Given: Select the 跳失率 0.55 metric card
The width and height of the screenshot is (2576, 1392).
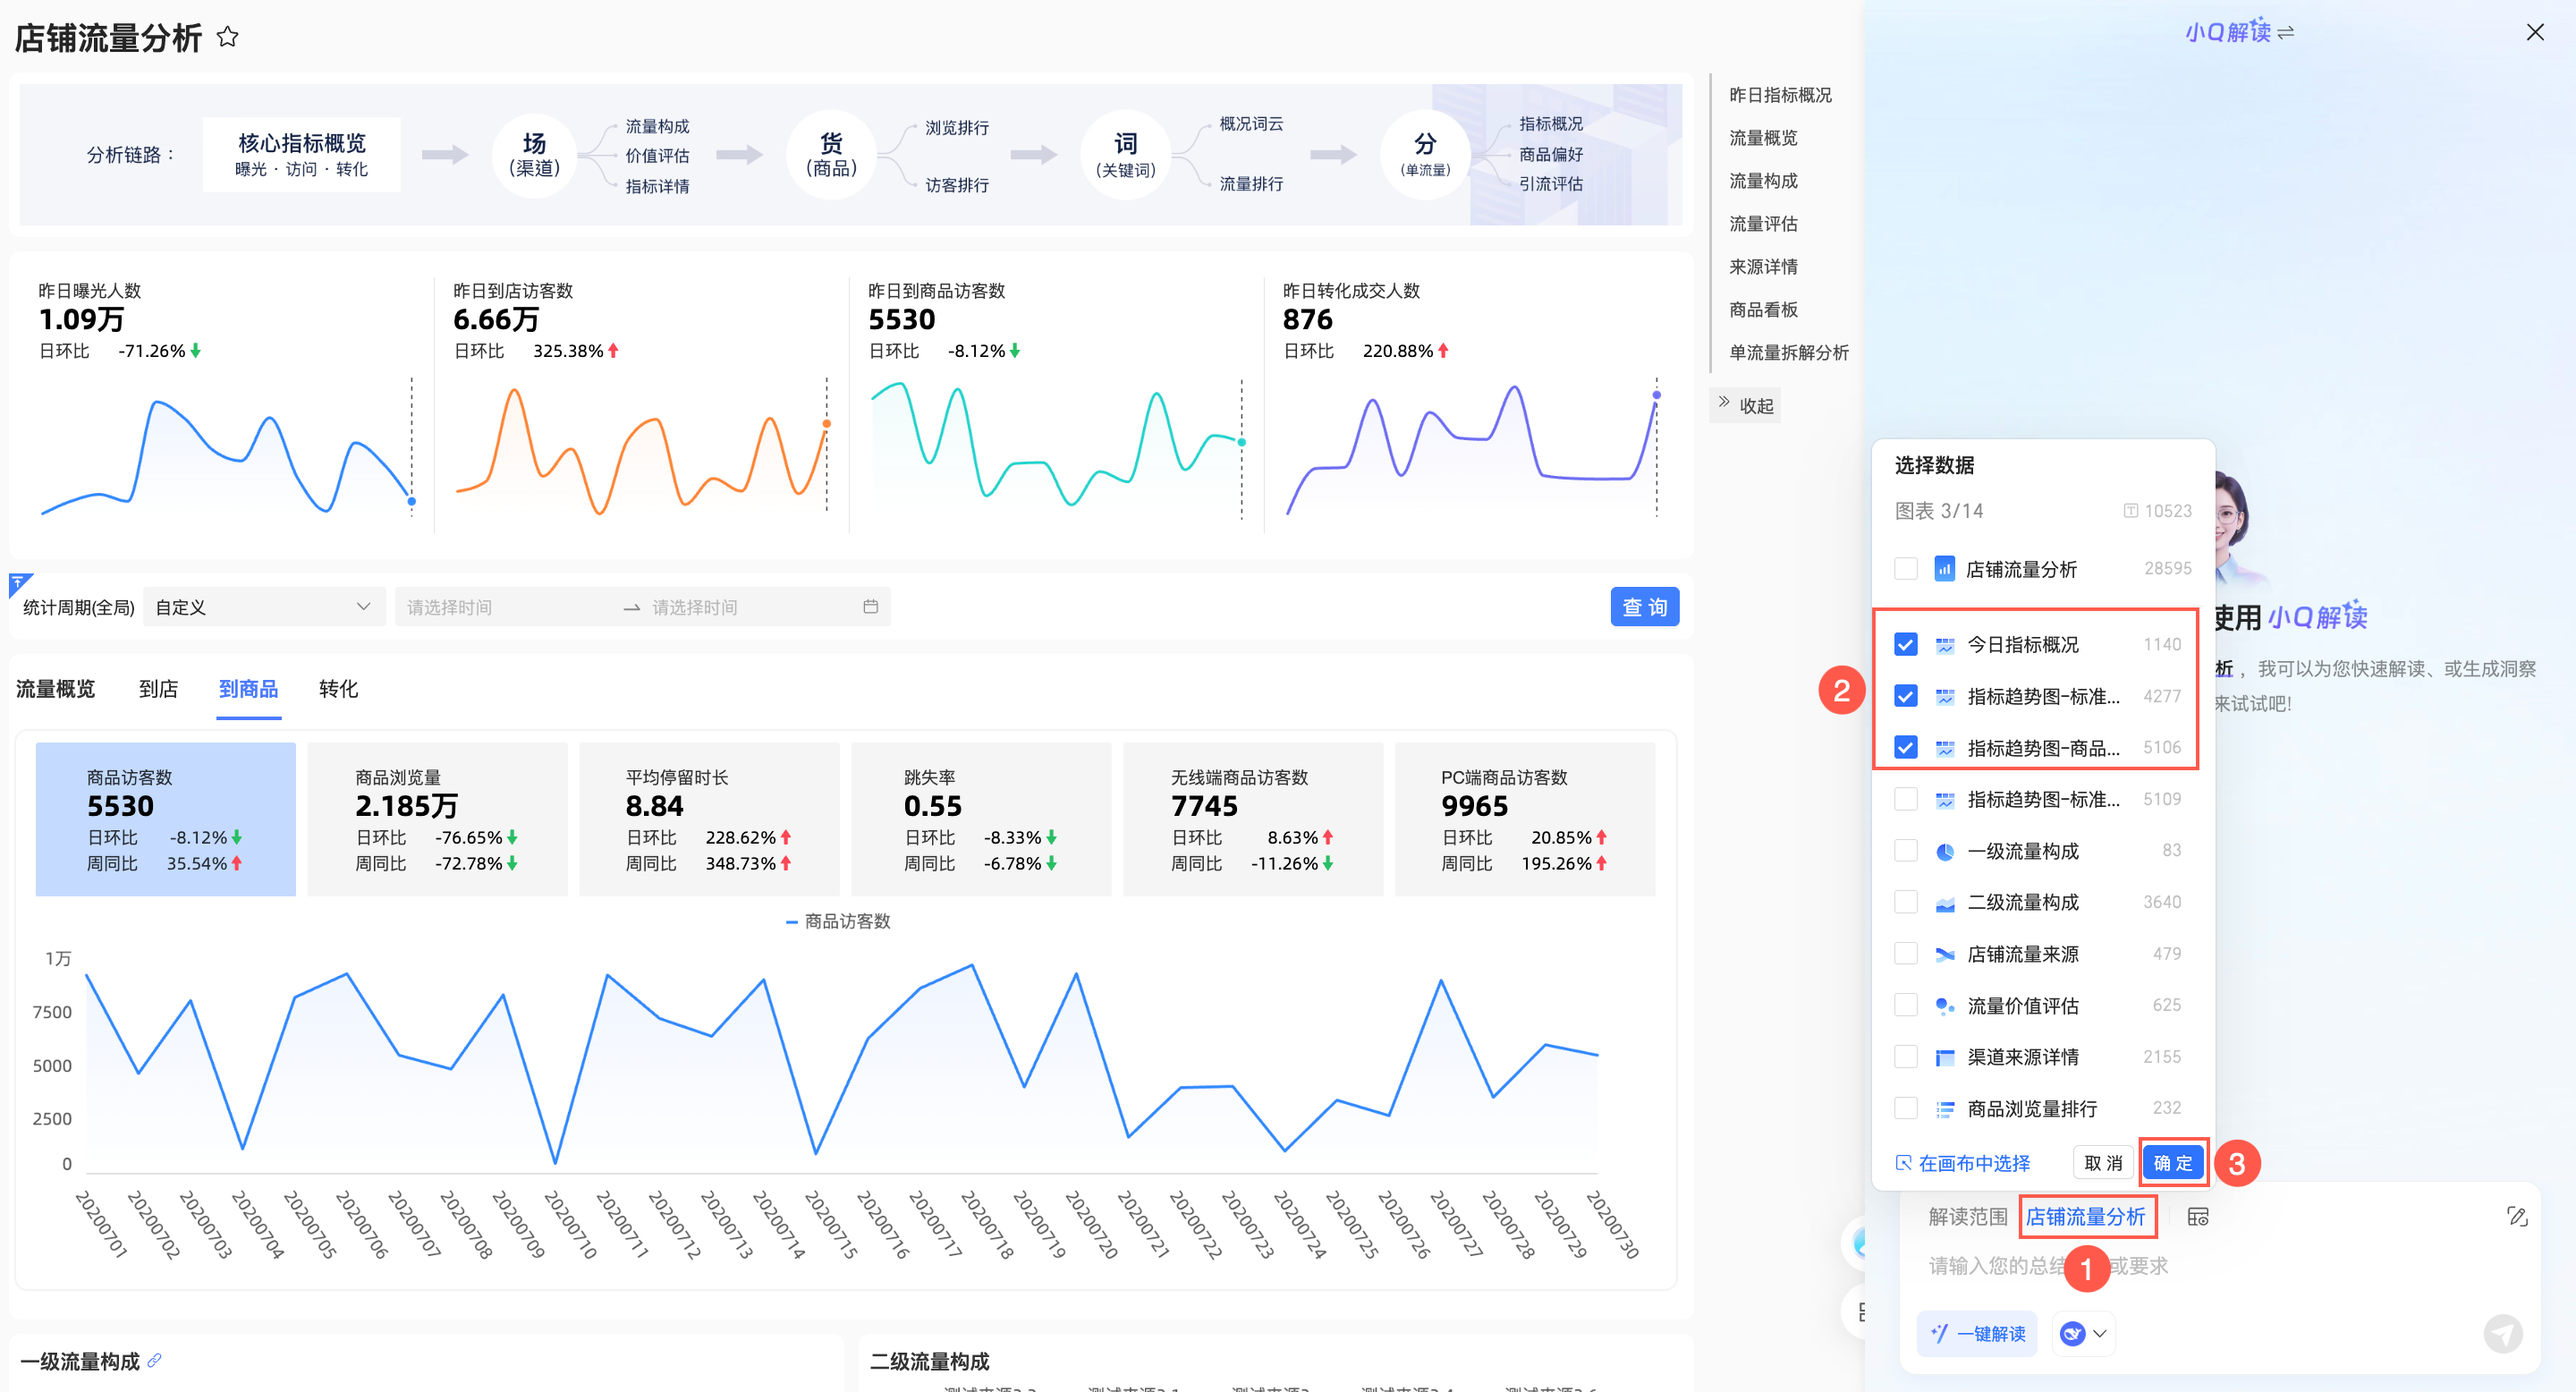Looking at the screenshot, I should 981,819.
